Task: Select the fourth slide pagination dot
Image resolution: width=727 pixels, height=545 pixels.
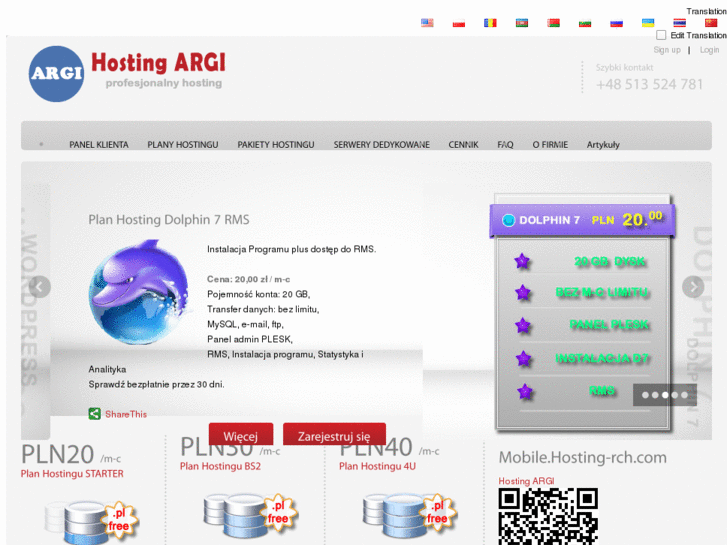Action: tap(675, 395)
